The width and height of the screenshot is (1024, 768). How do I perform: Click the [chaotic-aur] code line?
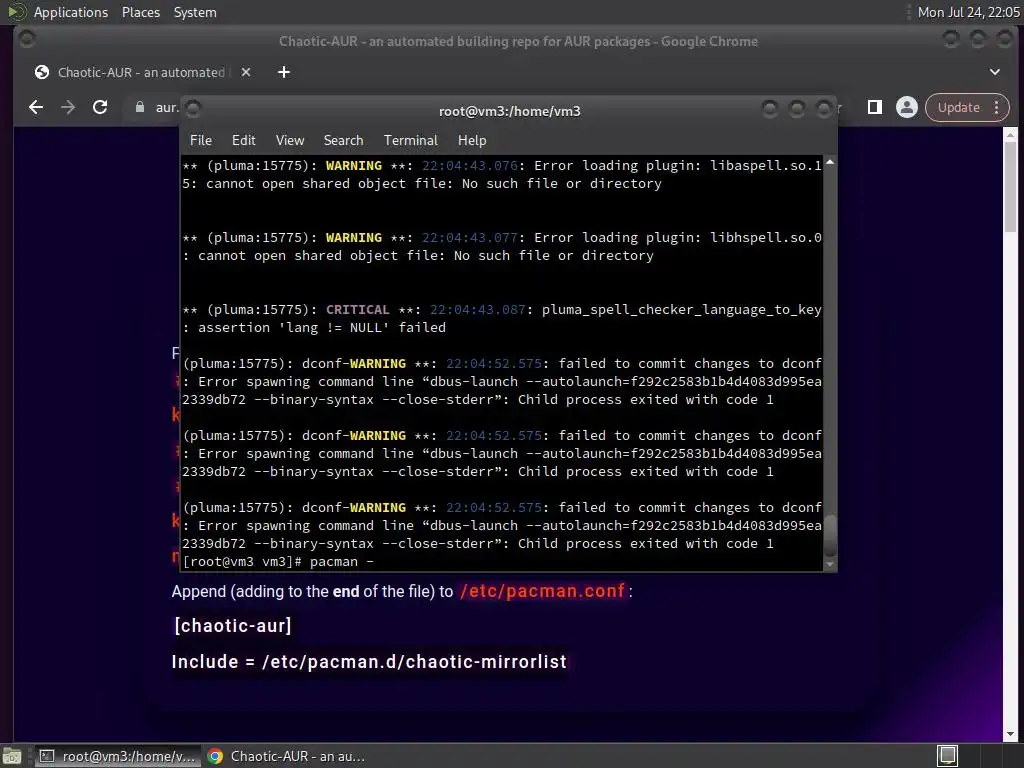point(232,626)
